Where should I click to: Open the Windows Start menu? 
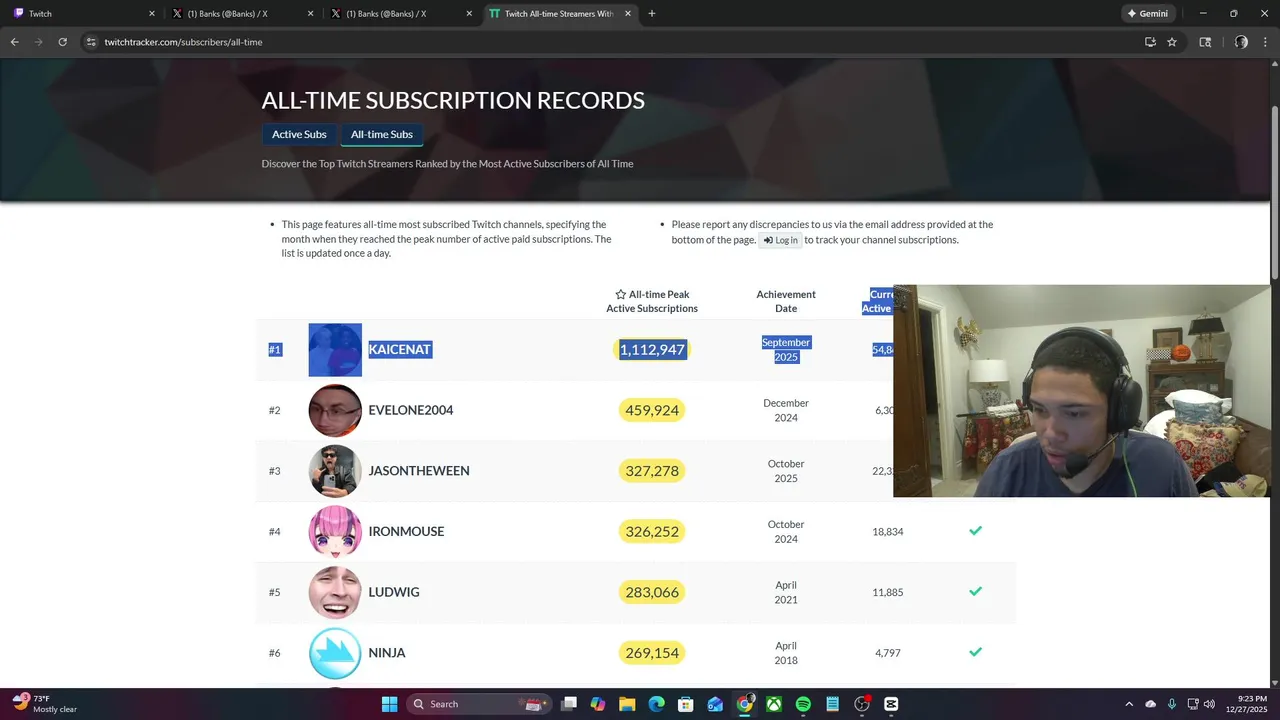tap(390, 704)
